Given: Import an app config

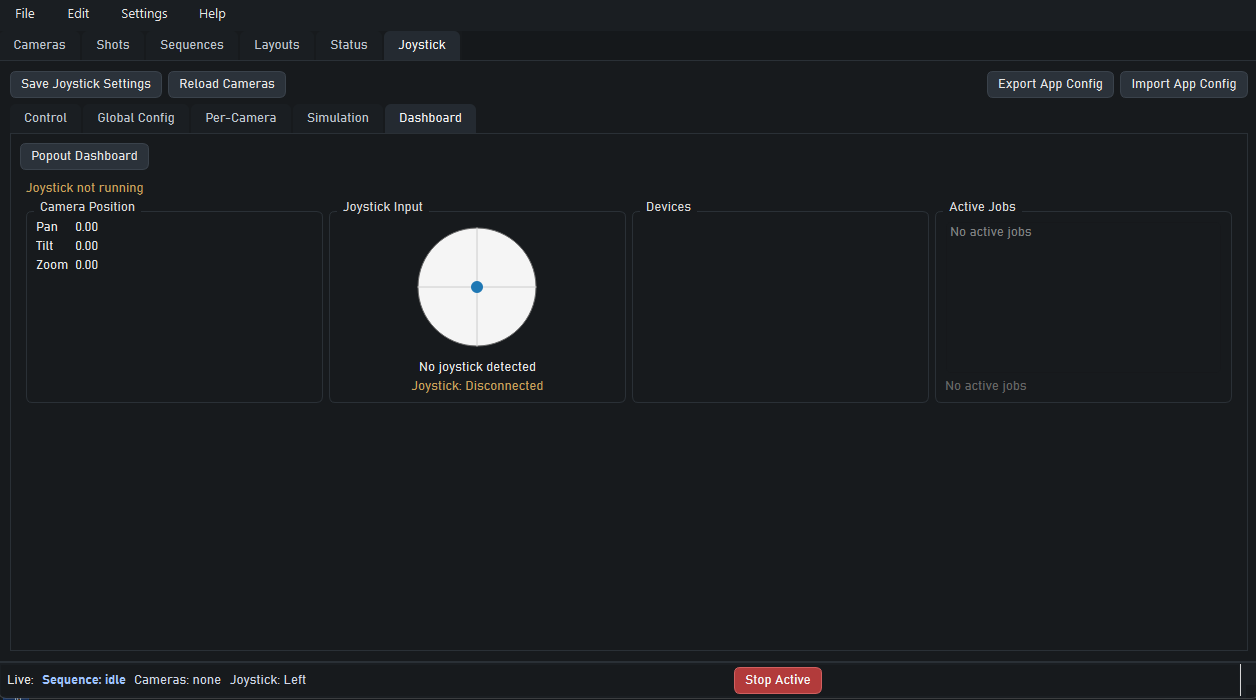Looking at the screenshot, I should [1183, 84].
